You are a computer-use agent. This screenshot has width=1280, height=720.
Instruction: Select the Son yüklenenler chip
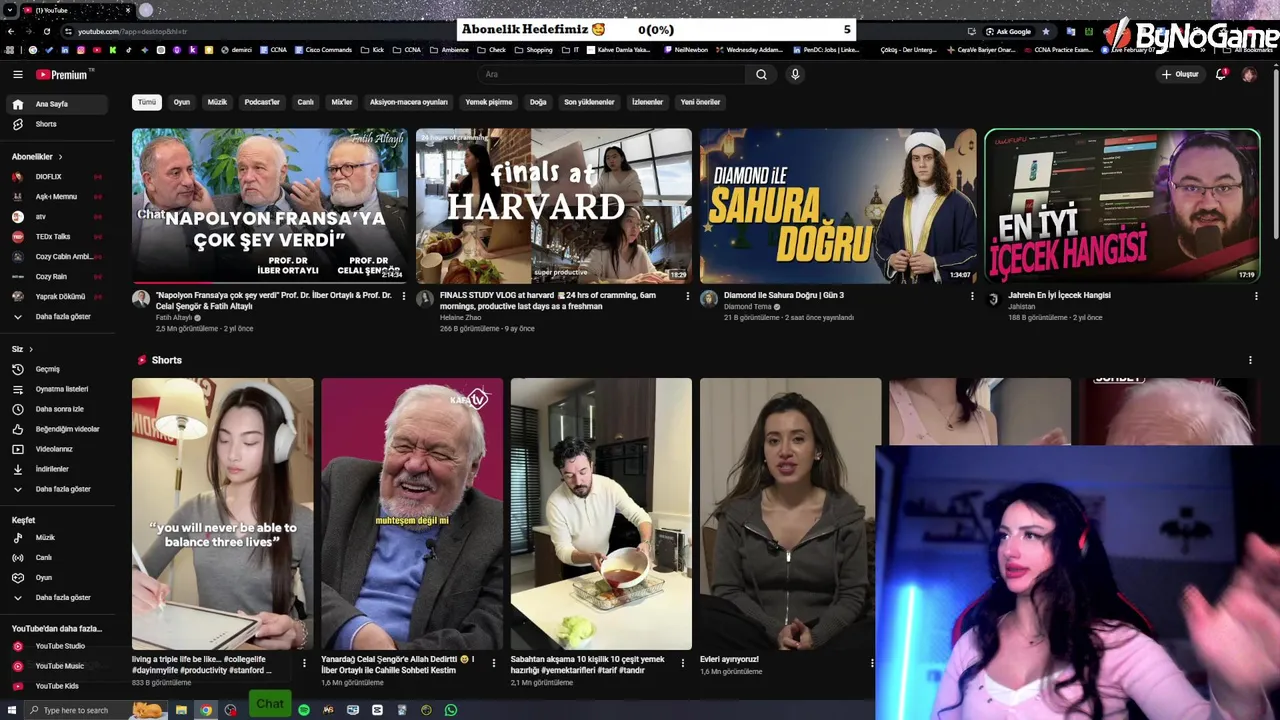589,102
